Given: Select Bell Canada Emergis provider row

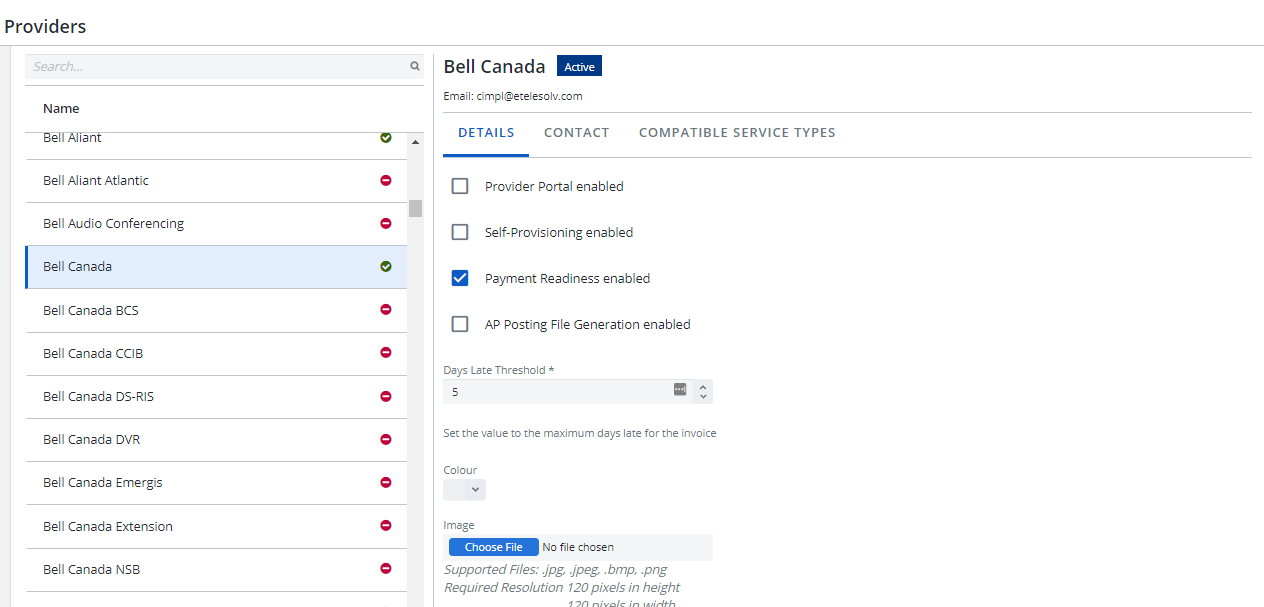Looking at the screenshot, I should coord(216,483).
